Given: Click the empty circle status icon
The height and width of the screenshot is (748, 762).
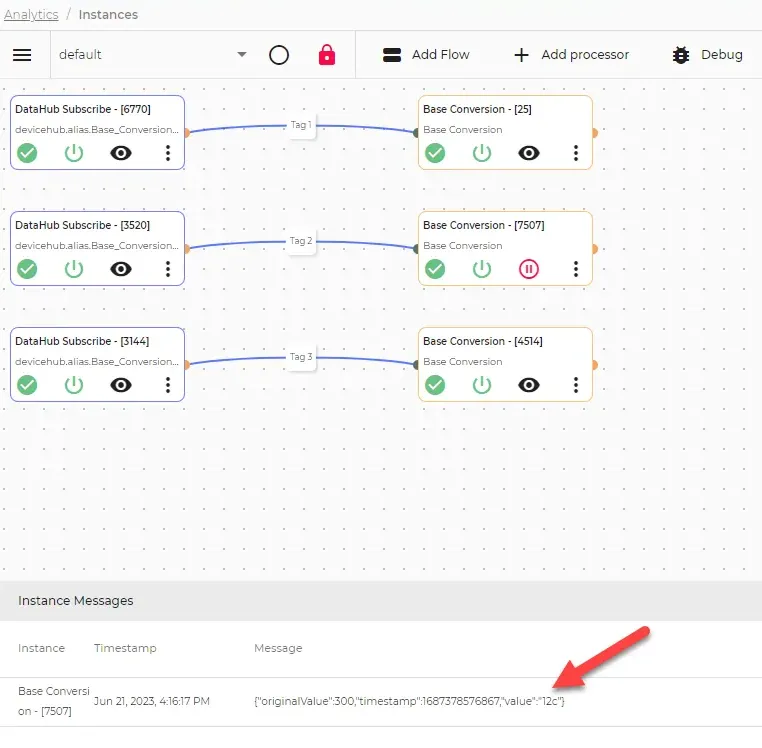Looking at the screenshot, I should 279,55.
